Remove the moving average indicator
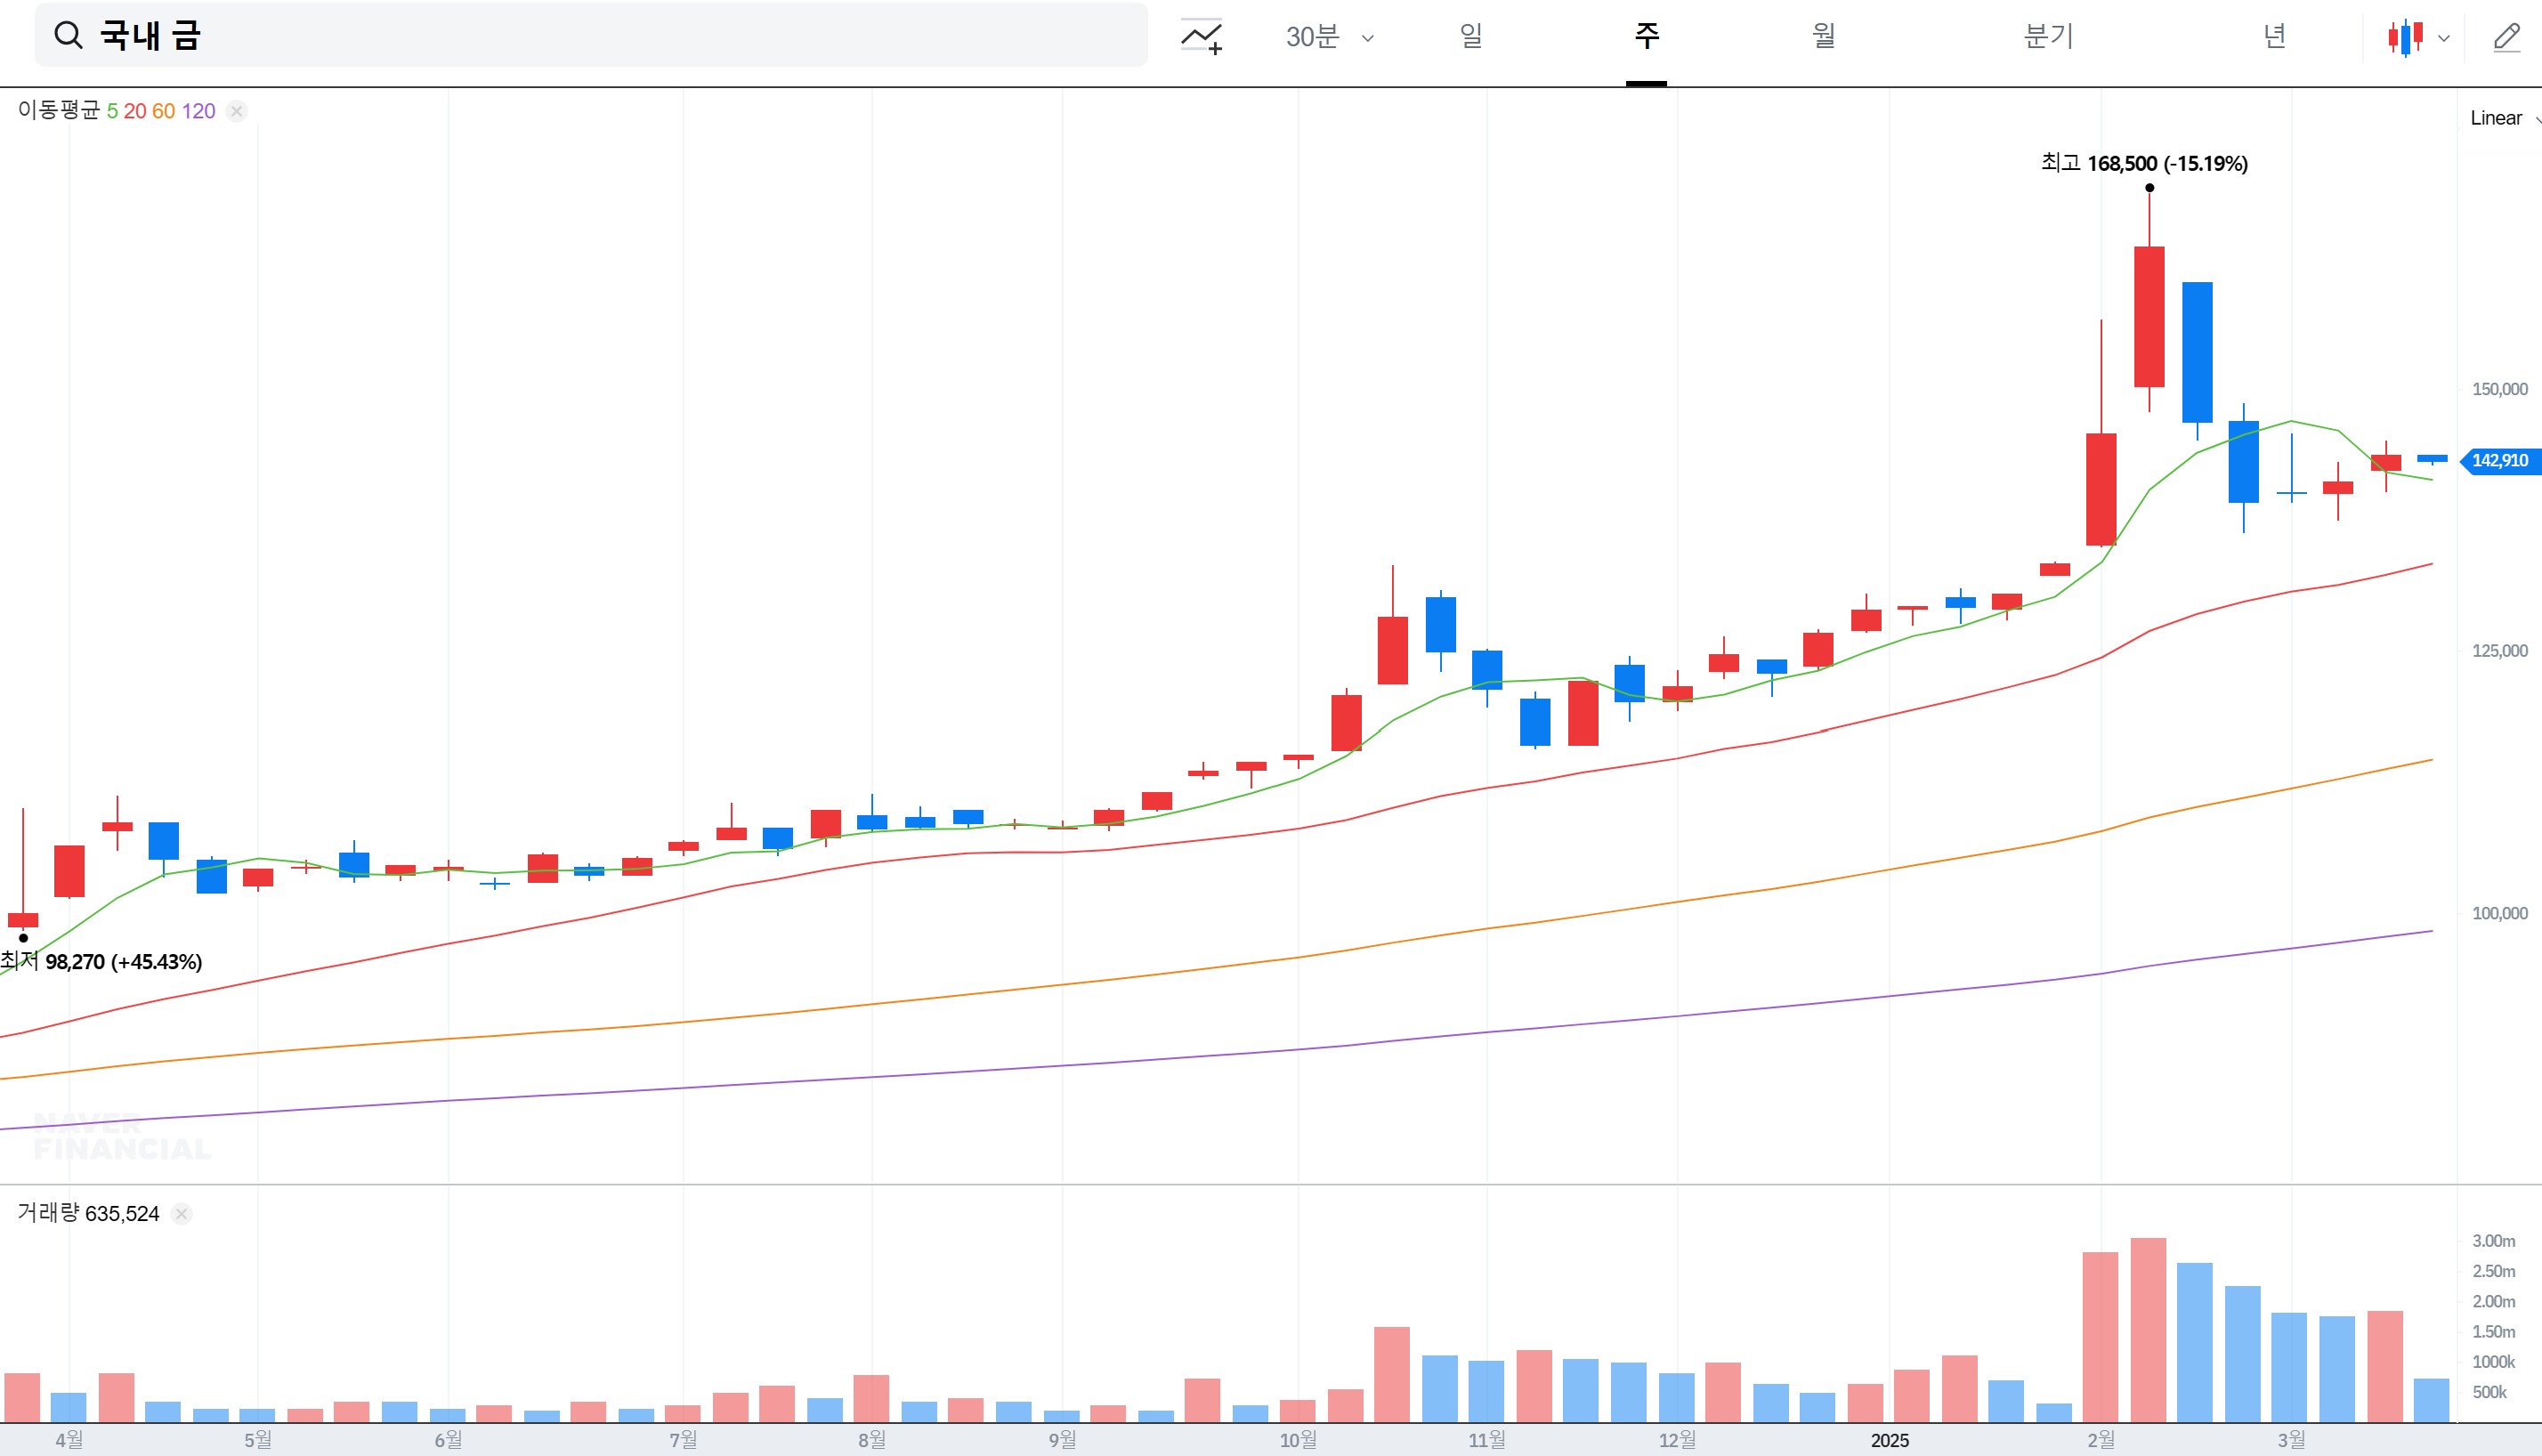 [236, 111]
